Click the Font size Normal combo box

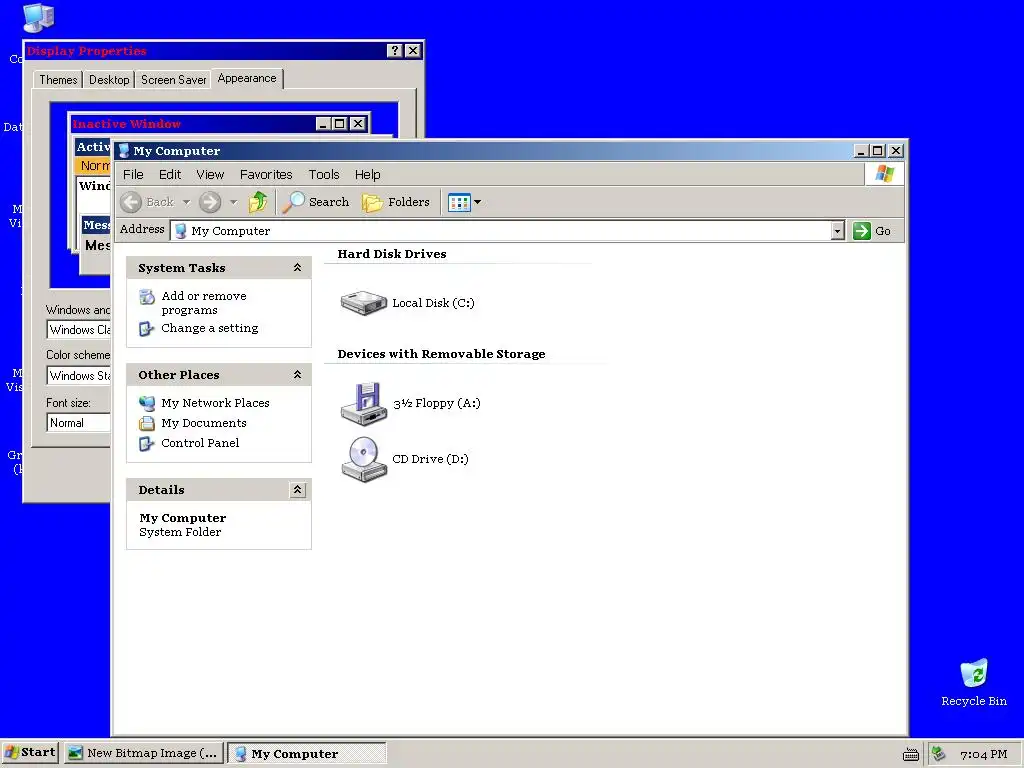click(x=78, y=423)
